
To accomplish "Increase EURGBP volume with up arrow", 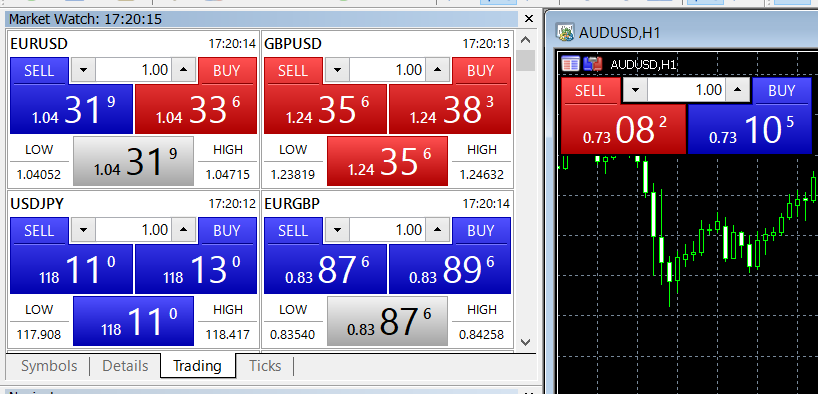I will [438, 230].
